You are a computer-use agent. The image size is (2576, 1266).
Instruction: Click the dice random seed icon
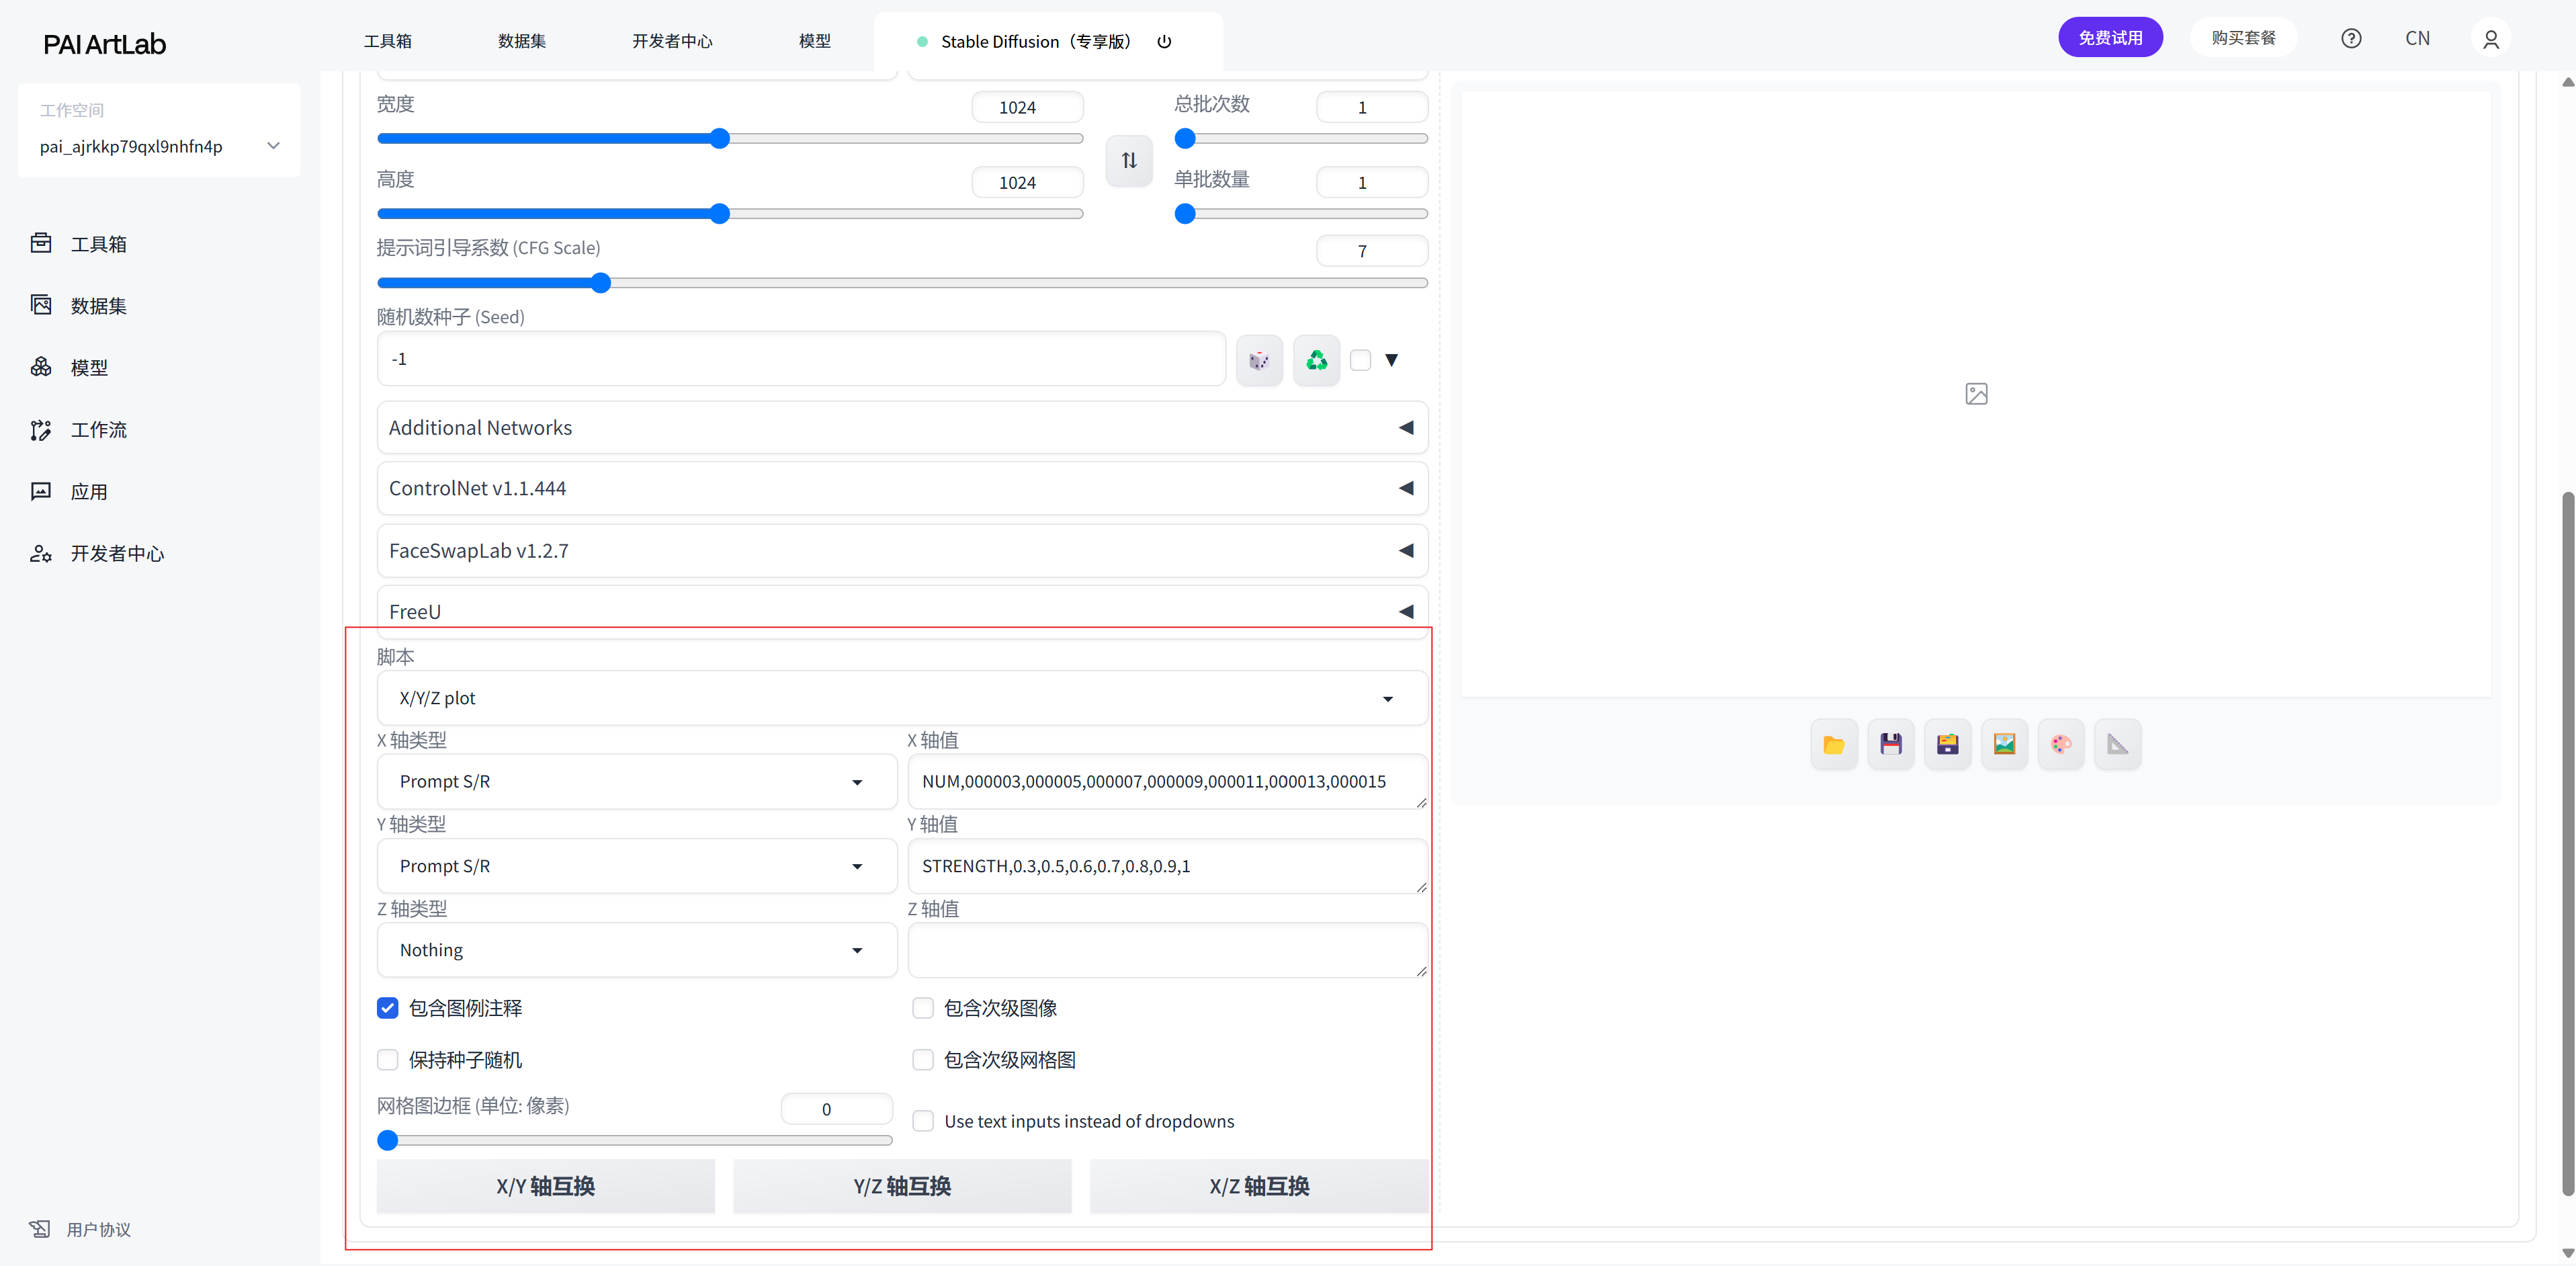[x=1259, y=360]
